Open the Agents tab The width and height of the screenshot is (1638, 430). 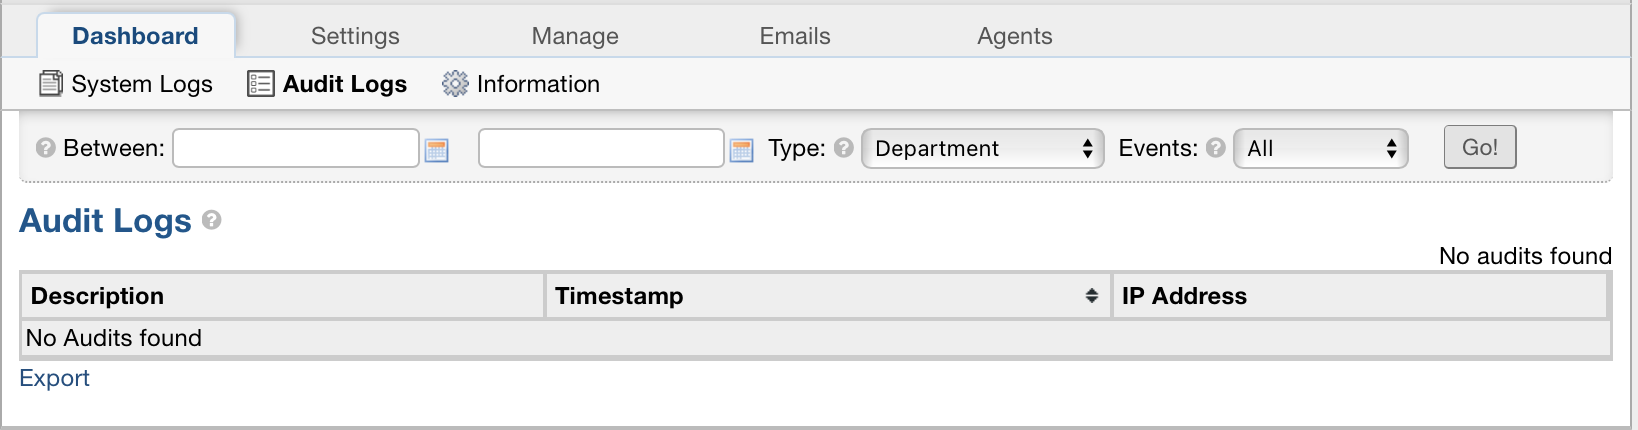tap(1014, 36)
